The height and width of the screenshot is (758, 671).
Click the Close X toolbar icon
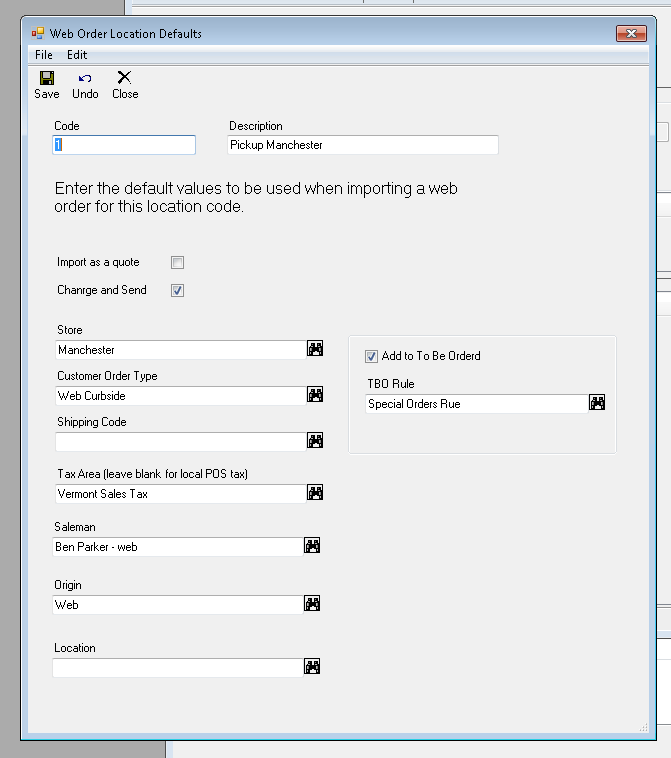coord(124,77)
